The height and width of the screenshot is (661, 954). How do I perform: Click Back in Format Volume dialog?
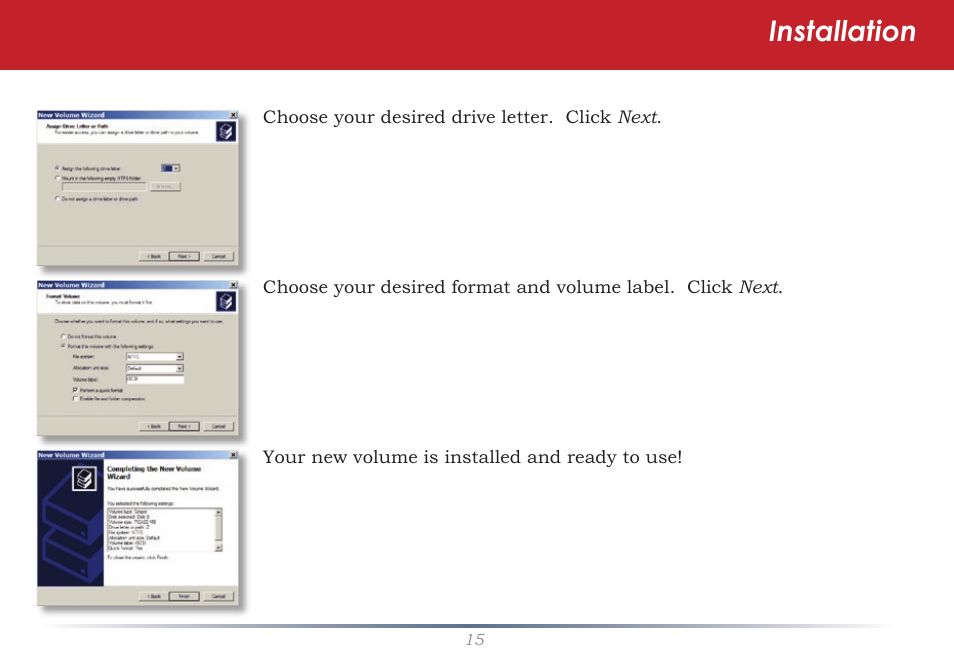(x=154, y=426)
